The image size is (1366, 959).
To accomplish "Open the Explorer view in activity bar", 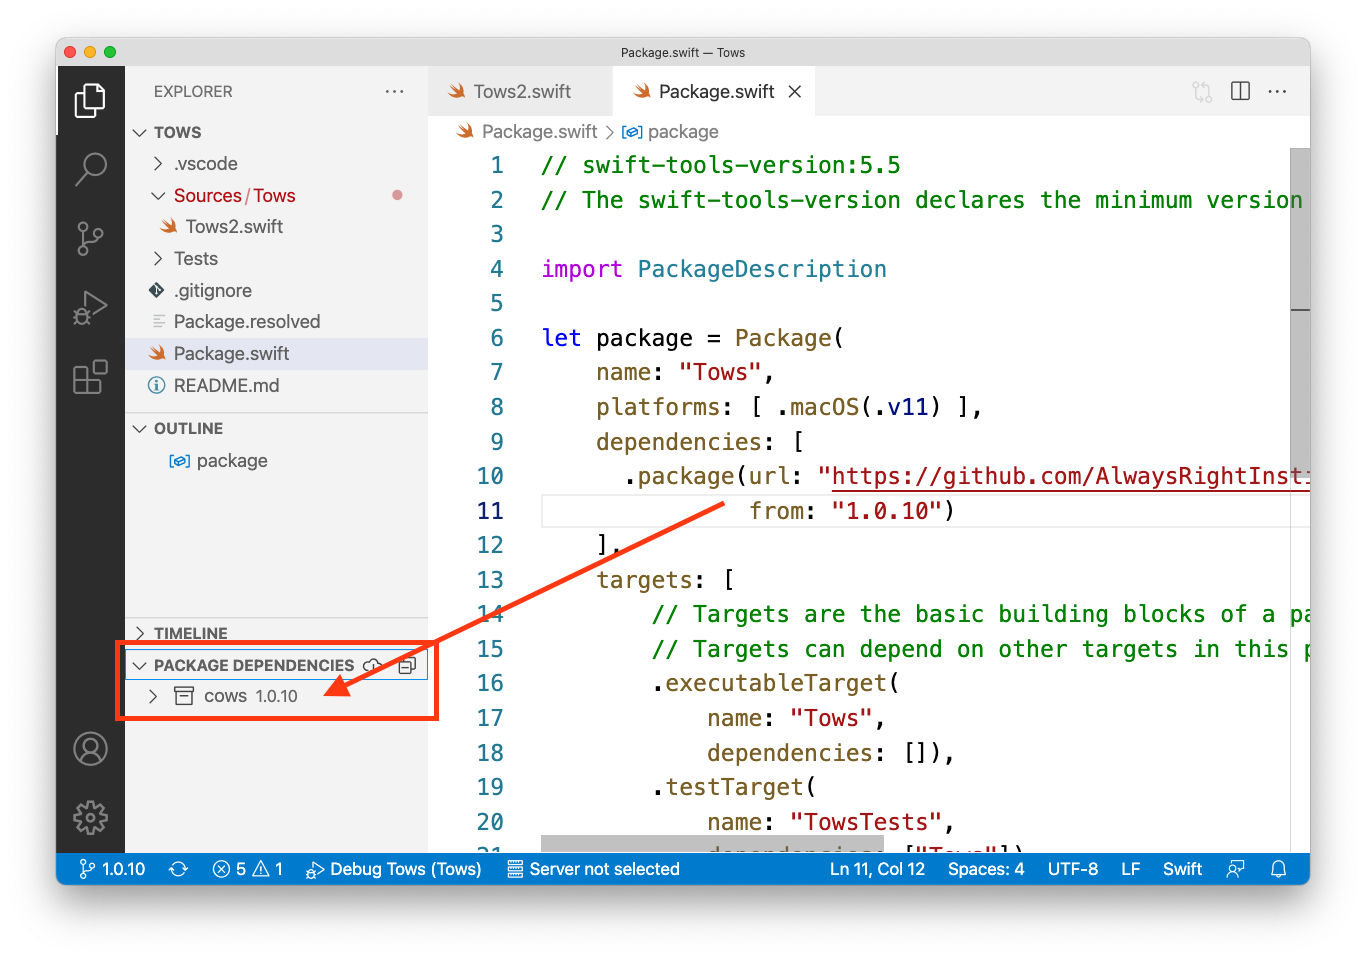I will pos(90,100).
